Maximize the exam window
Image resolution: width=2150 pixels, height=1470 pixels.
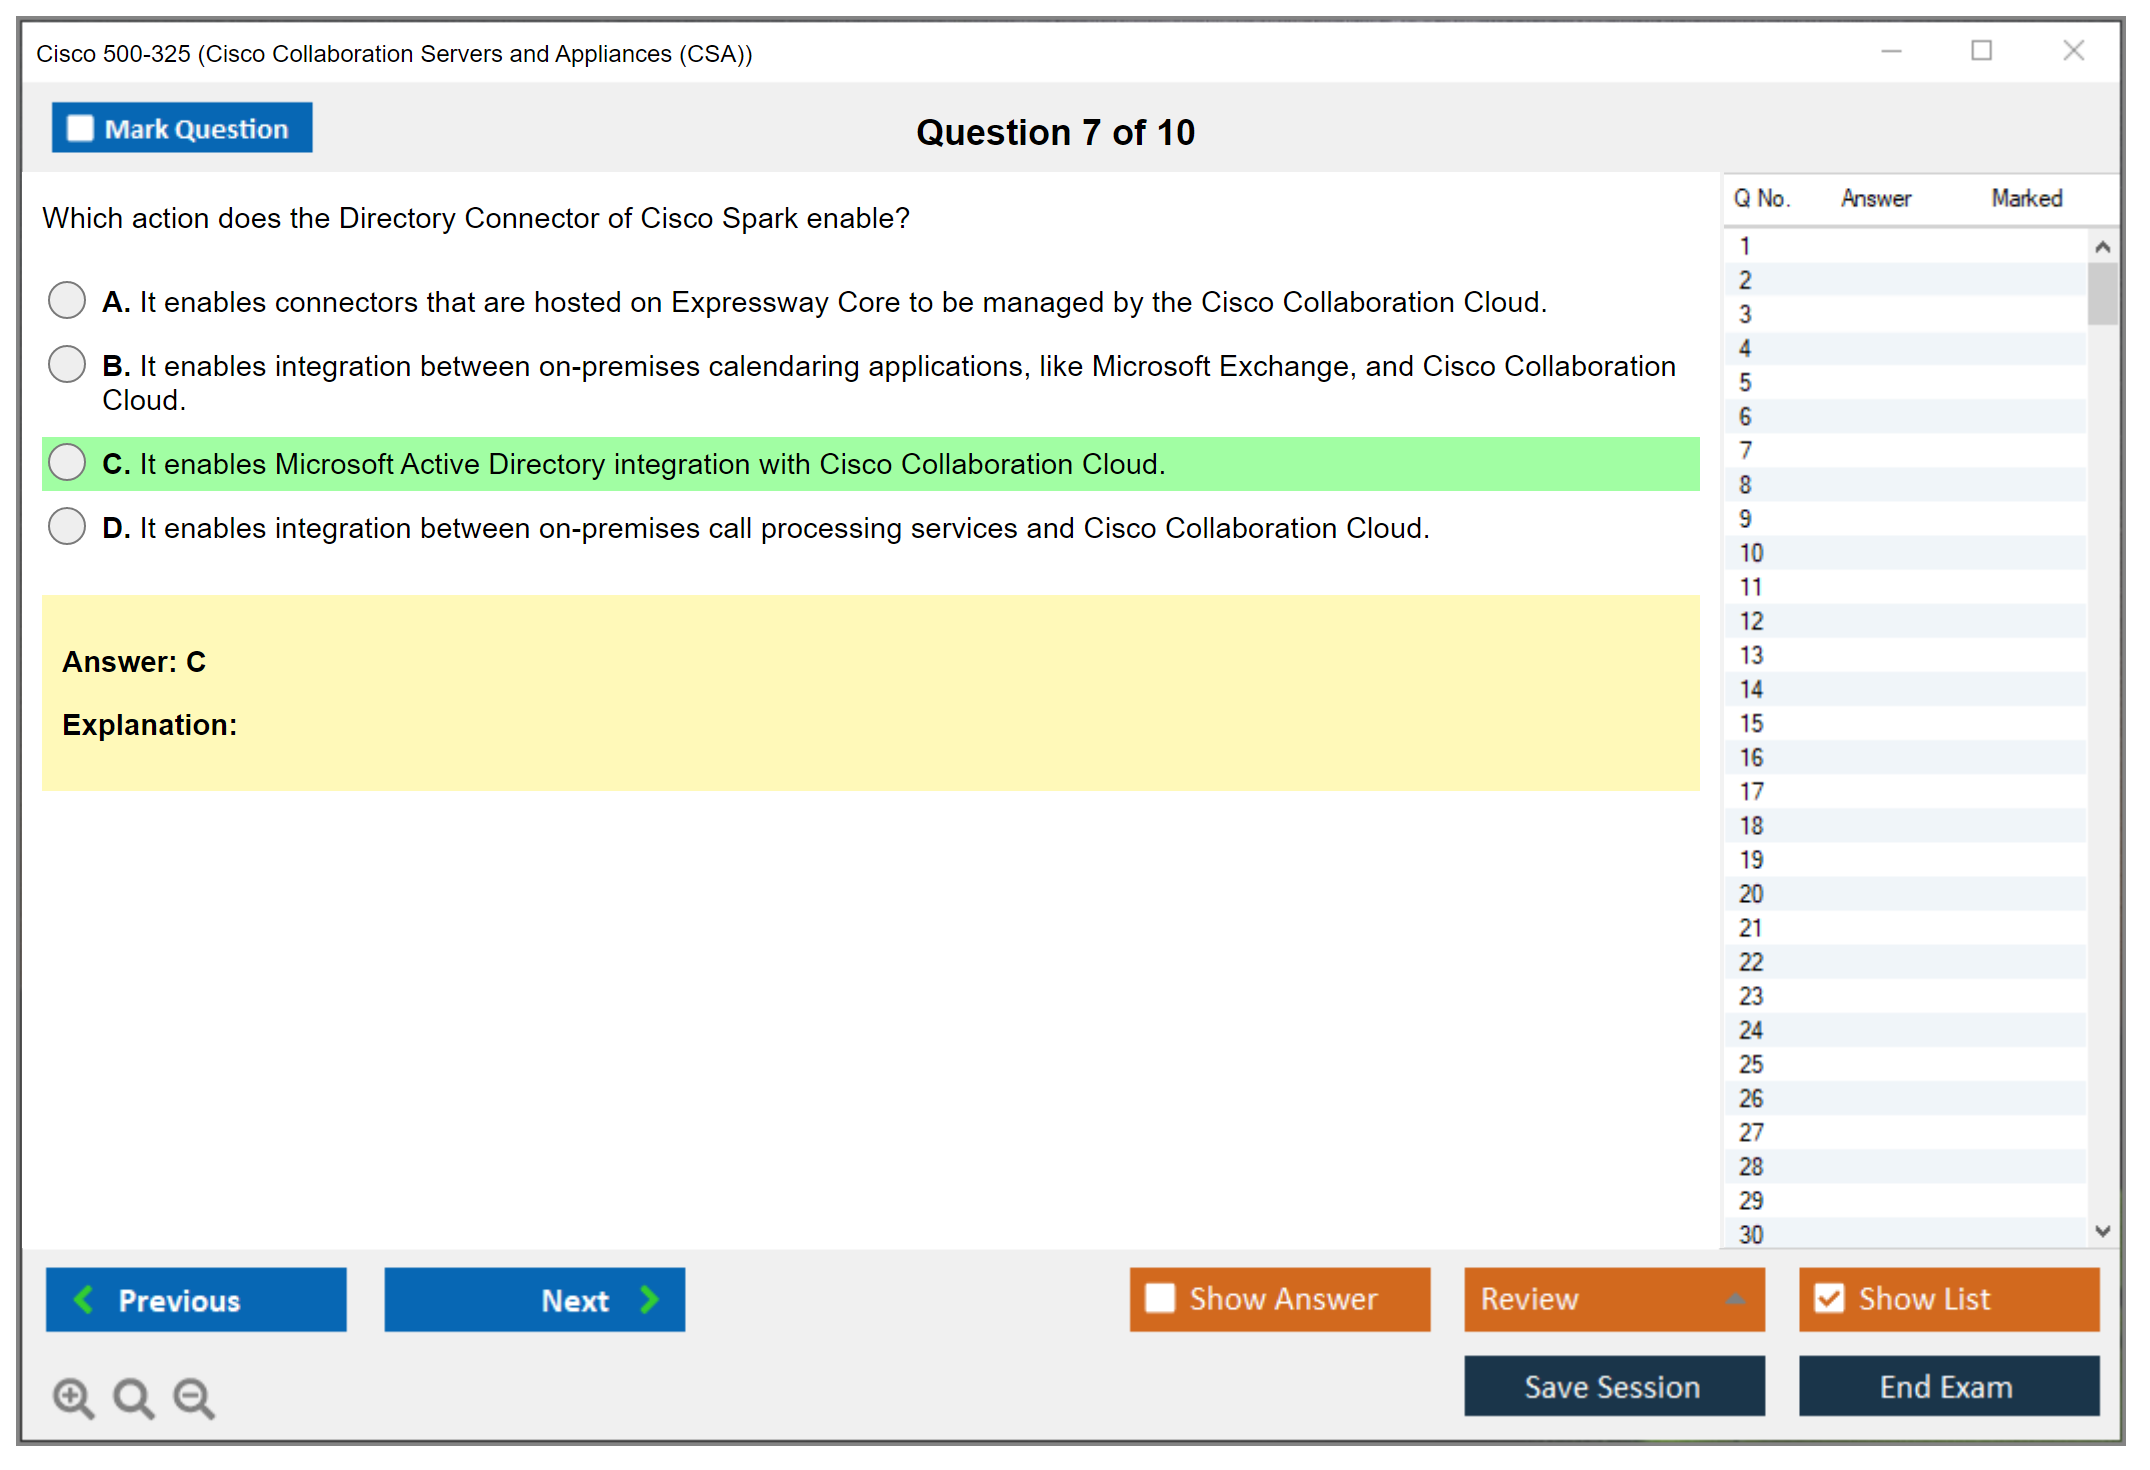[x=1981, y=51]
